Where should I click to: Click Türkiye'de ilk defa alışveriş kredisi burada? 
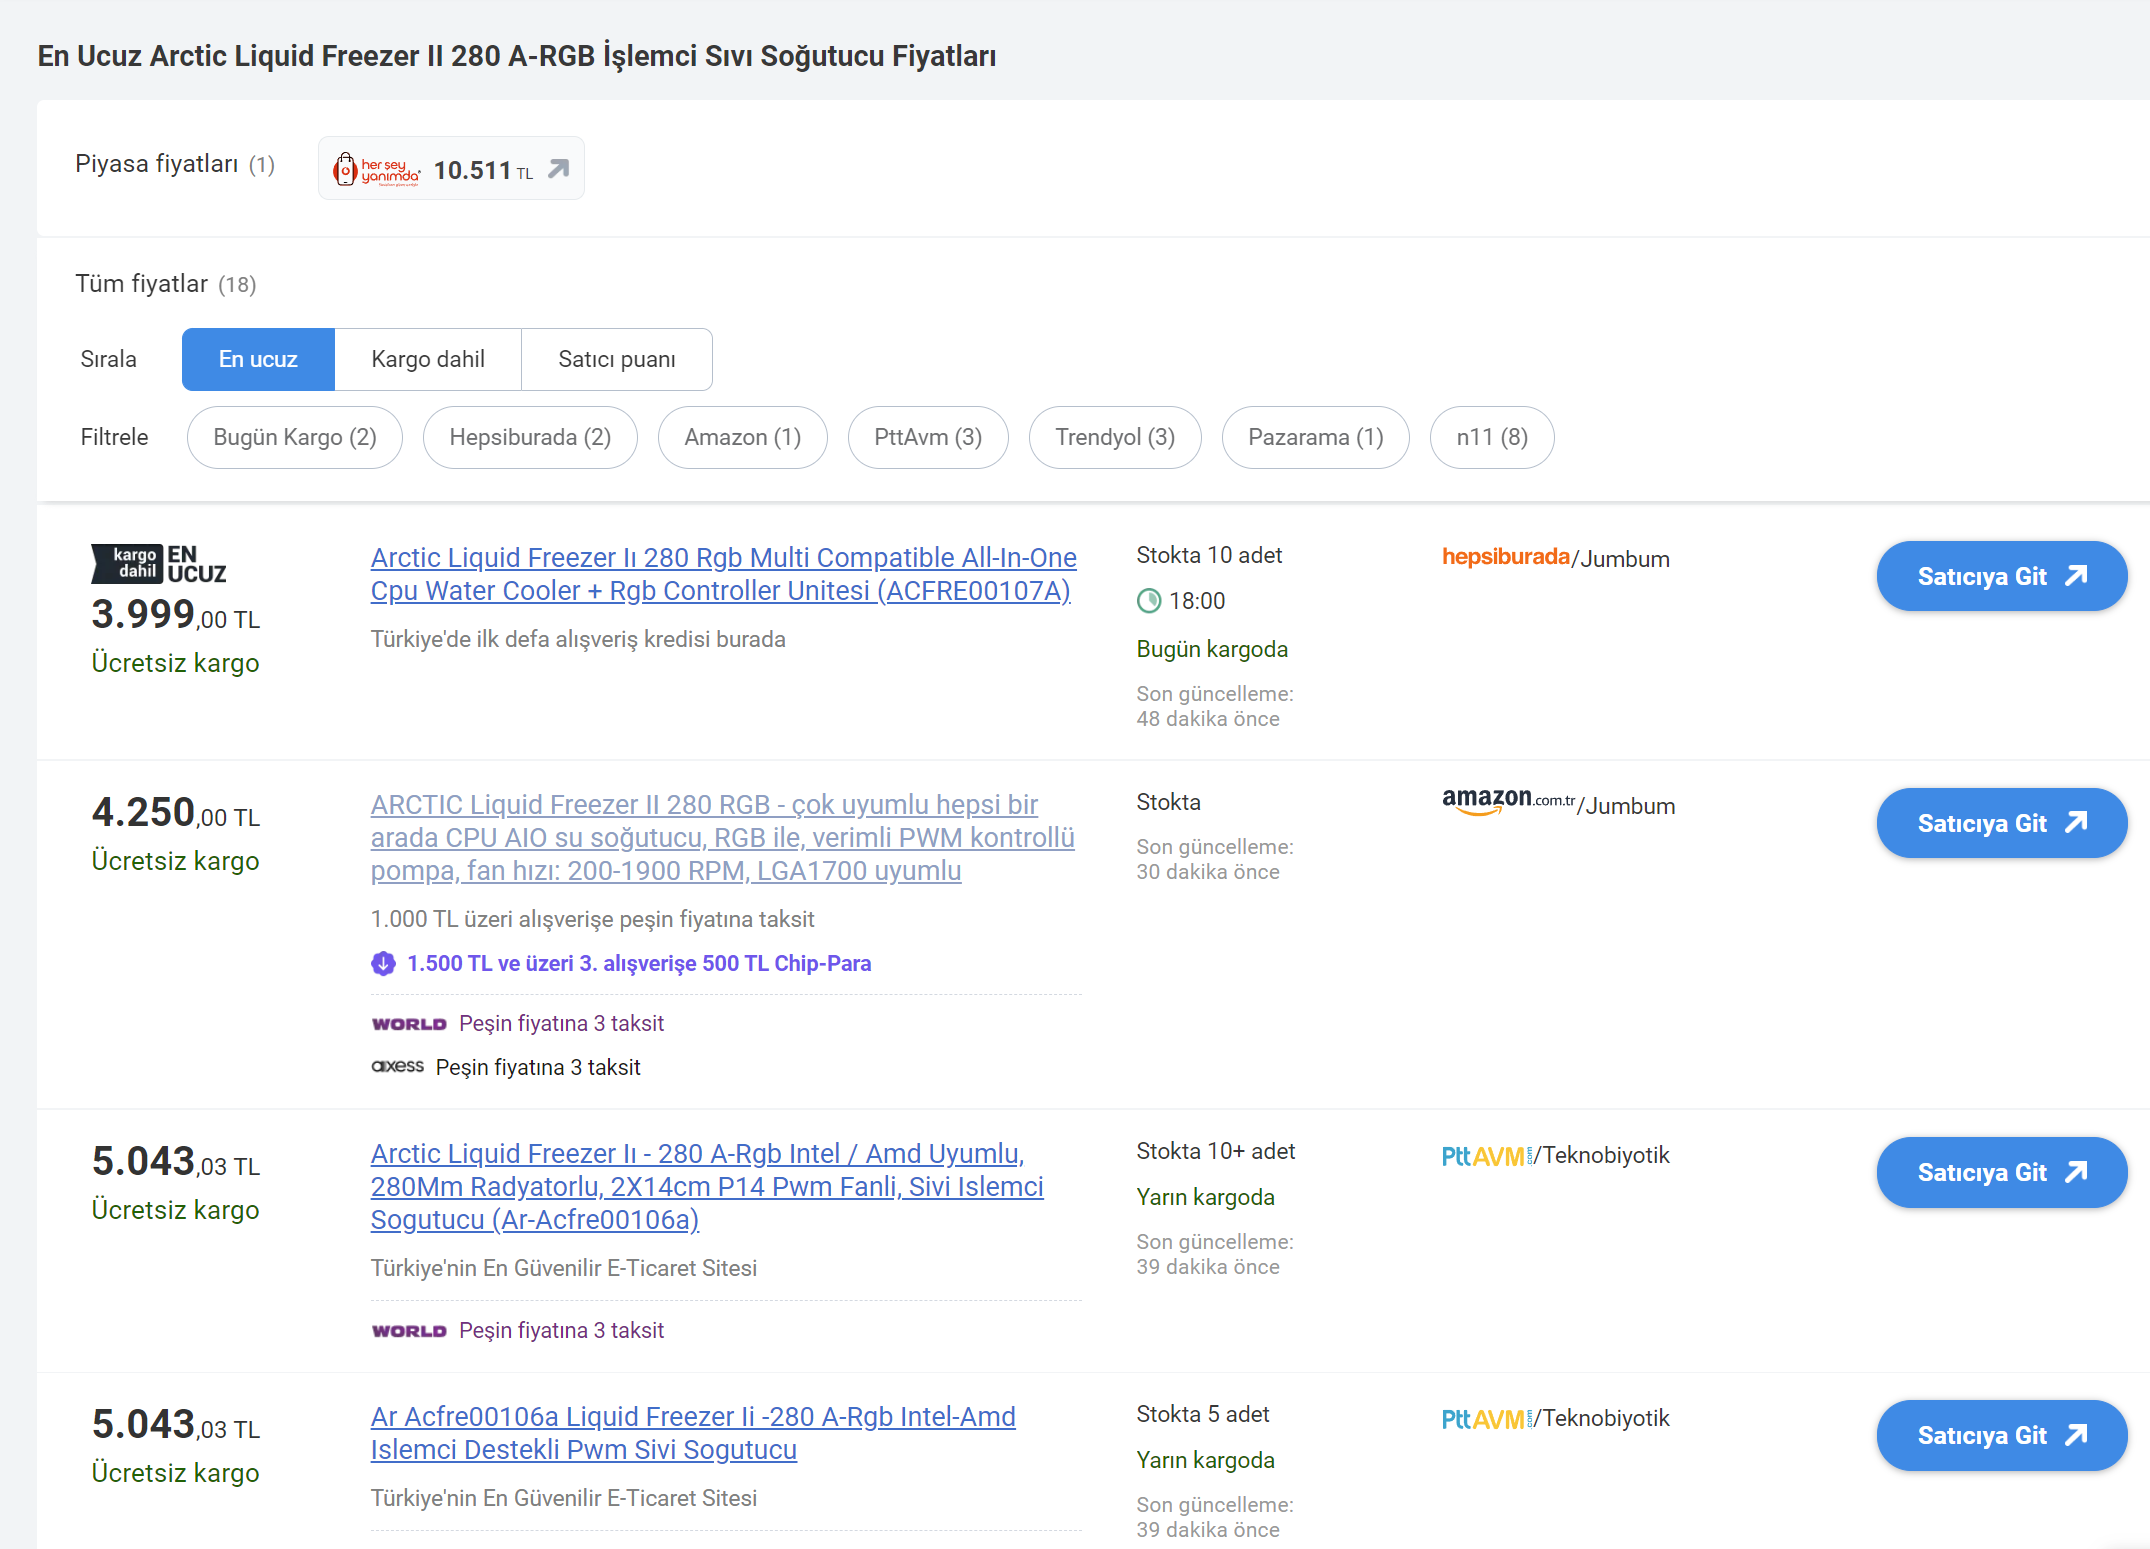(578, 639)
